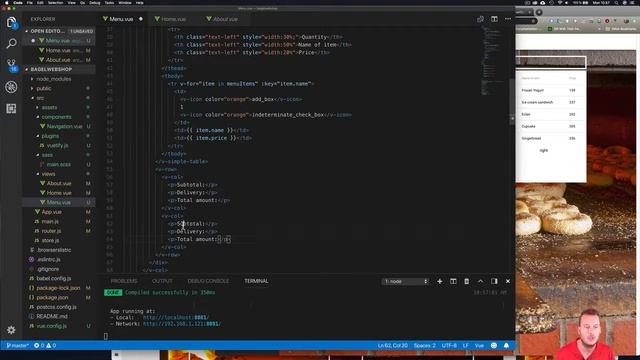Close the terminal panel
The height and width of the screenshot is (360, 640).
(x=508, y=281)
